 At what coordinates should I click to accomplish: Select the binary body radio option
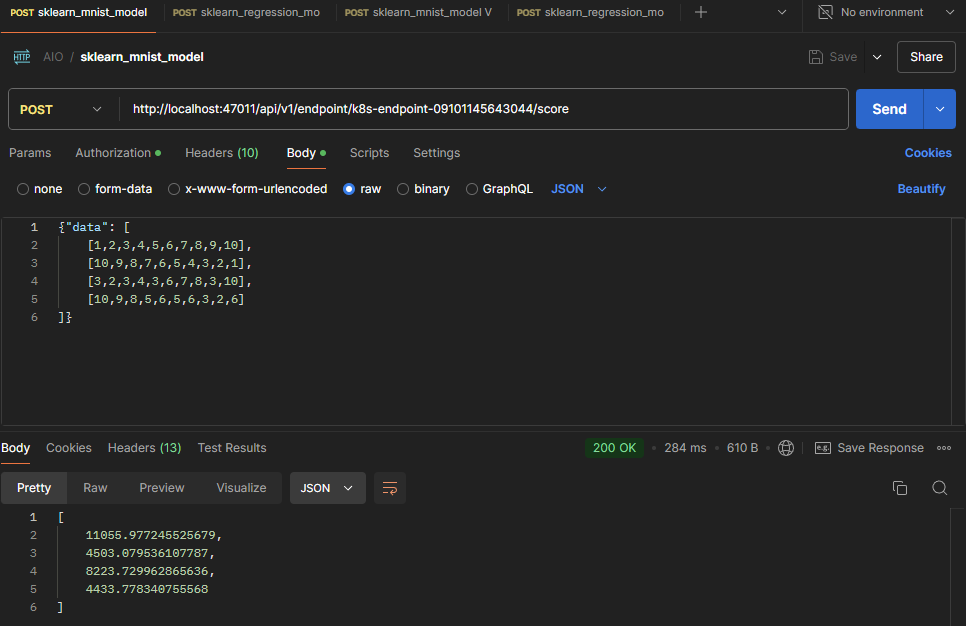pyautogui.click(x=403, y=189)
